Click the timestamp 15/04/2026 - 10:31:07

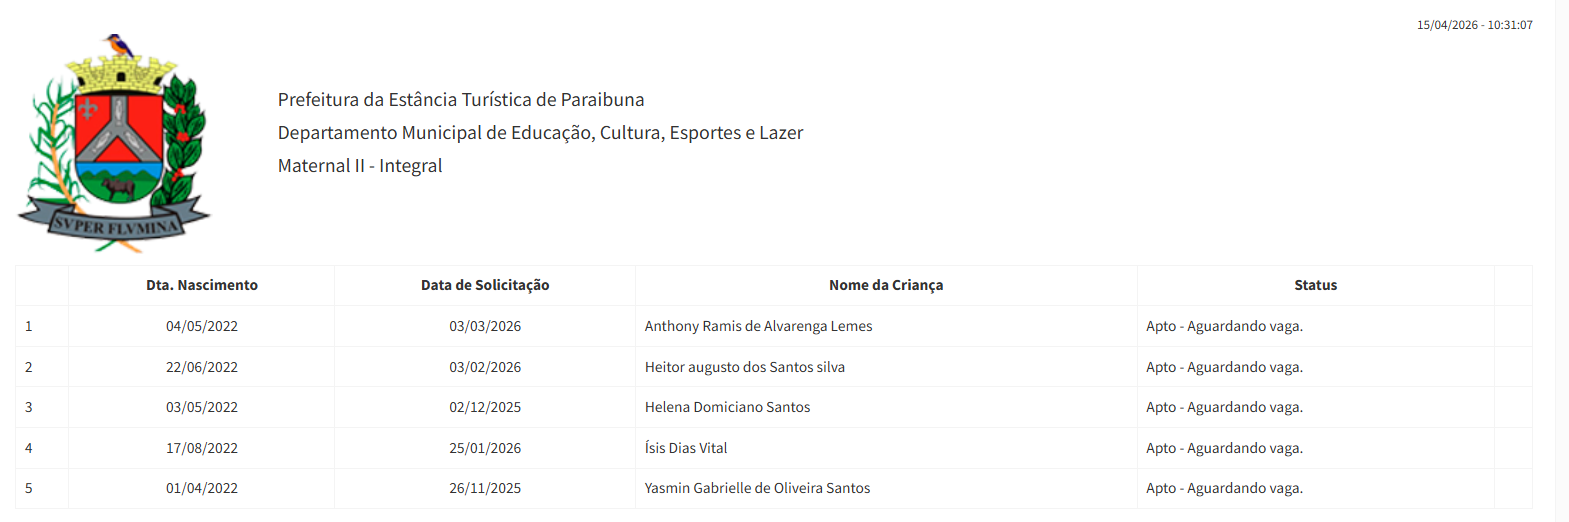coord(1474,25)
